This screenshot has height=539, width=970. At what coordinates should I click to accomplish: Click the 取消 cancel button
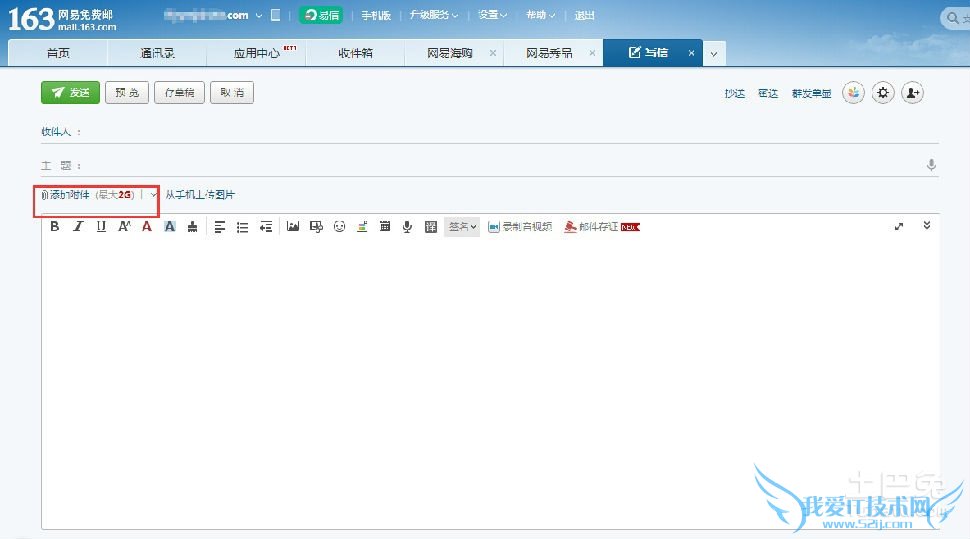pyautogui.click(x=232, y=93)
